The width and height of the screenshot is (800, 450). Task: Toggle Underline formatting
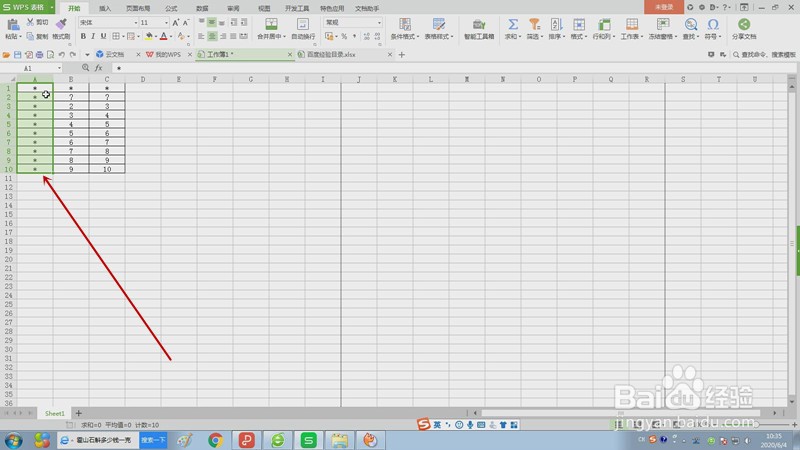pyautogui.click(x=103, y=36)
